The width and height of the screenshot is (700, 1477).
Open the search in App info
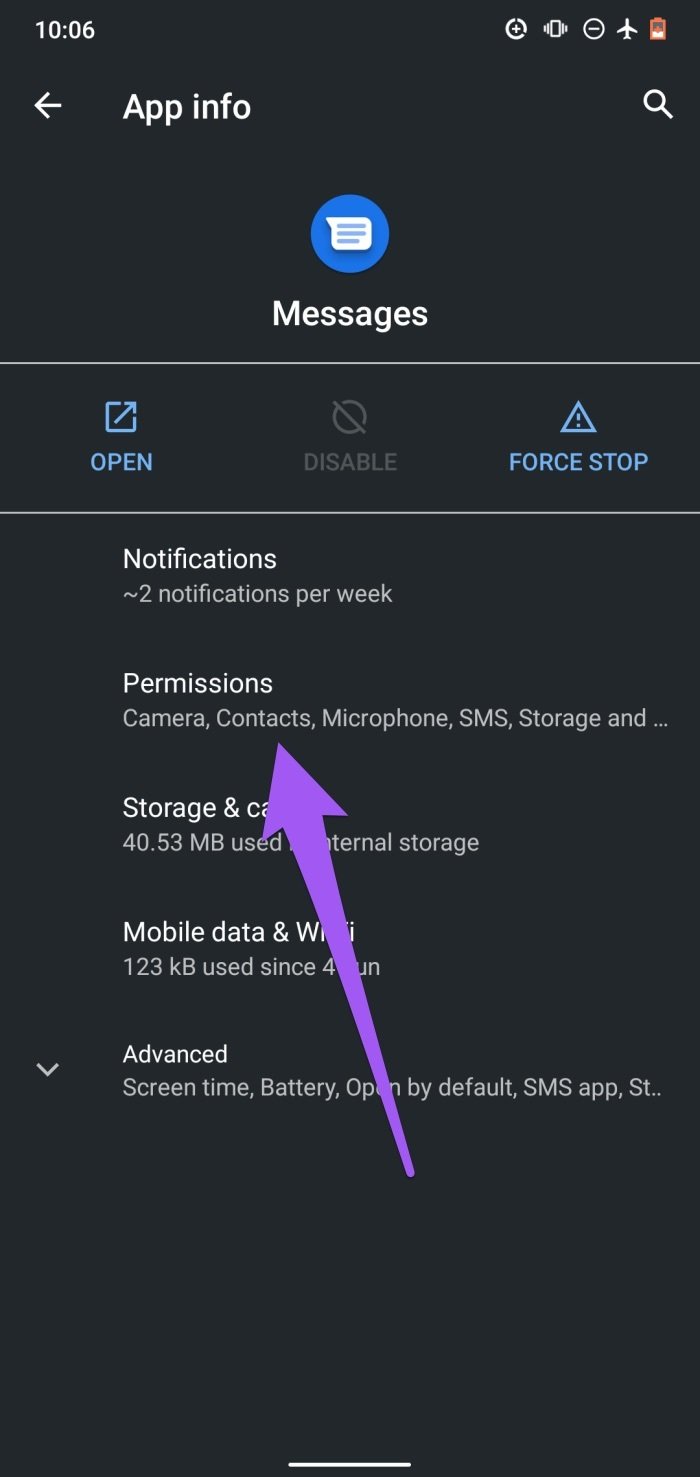pyautogui.click(x=658, y=105)
